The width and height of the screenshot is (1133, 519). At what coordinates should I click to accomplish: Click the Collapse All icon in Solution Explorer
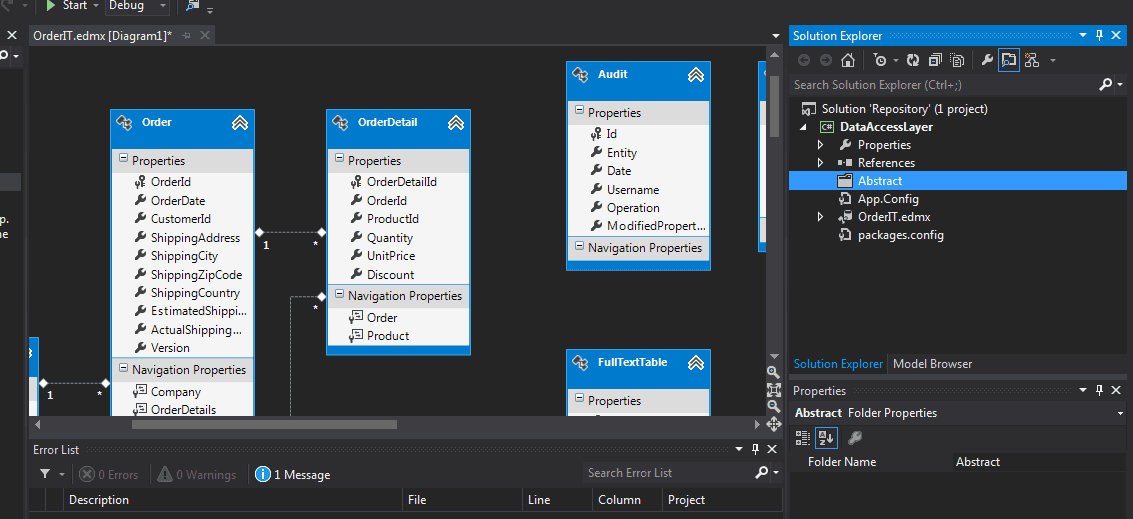tap(936, 61)
